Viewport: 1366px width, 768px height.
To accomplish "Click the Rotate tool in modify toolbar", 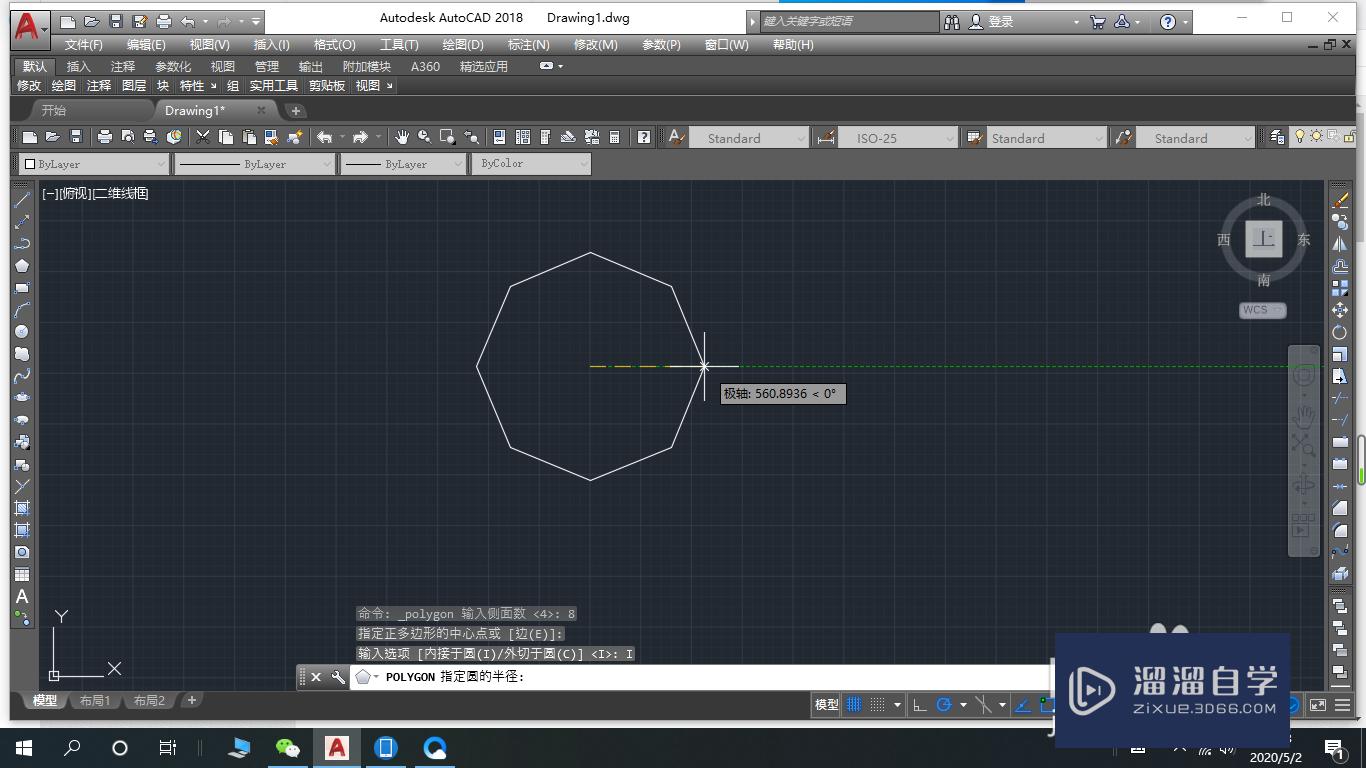I will tap(1340, 332).
